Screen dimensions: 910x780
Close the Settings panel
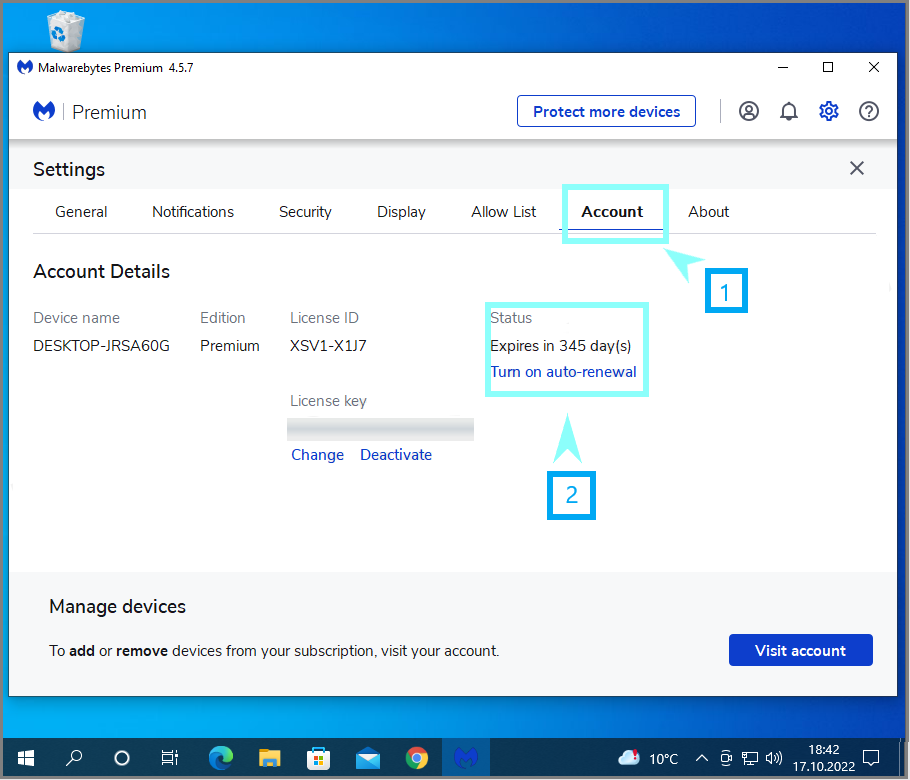[x=857, y=168]
